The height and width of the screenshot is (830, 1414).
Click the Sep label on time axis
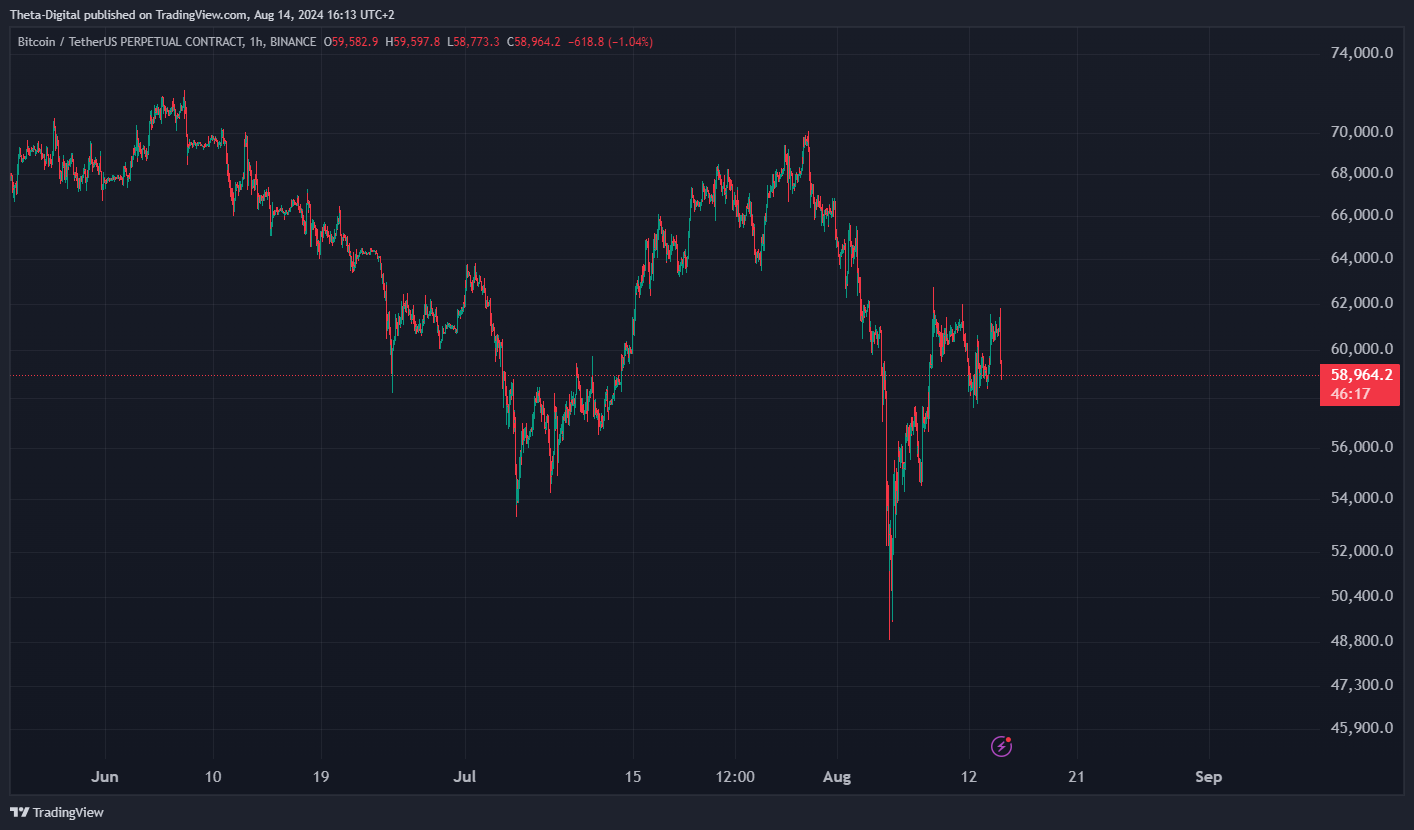(x=1209, y=777)
